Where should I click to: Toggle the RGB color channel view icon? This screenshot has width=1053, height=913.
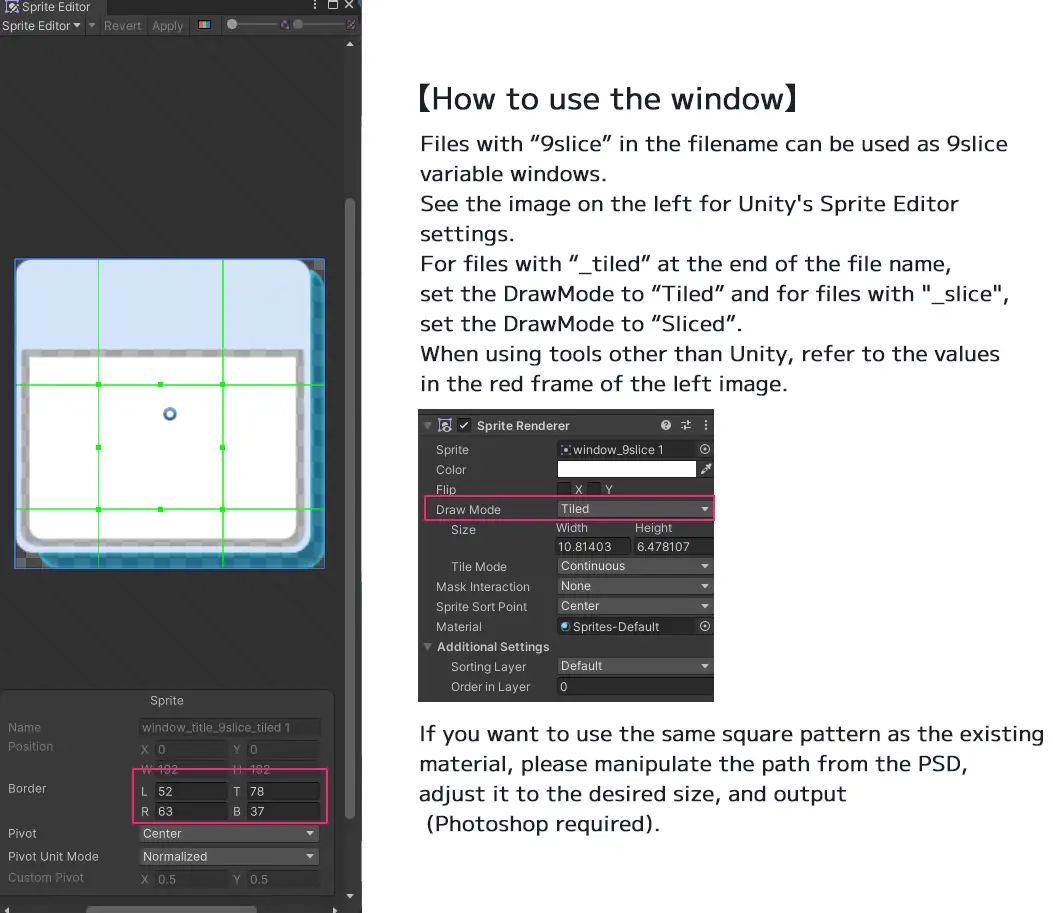pos(204,25)
